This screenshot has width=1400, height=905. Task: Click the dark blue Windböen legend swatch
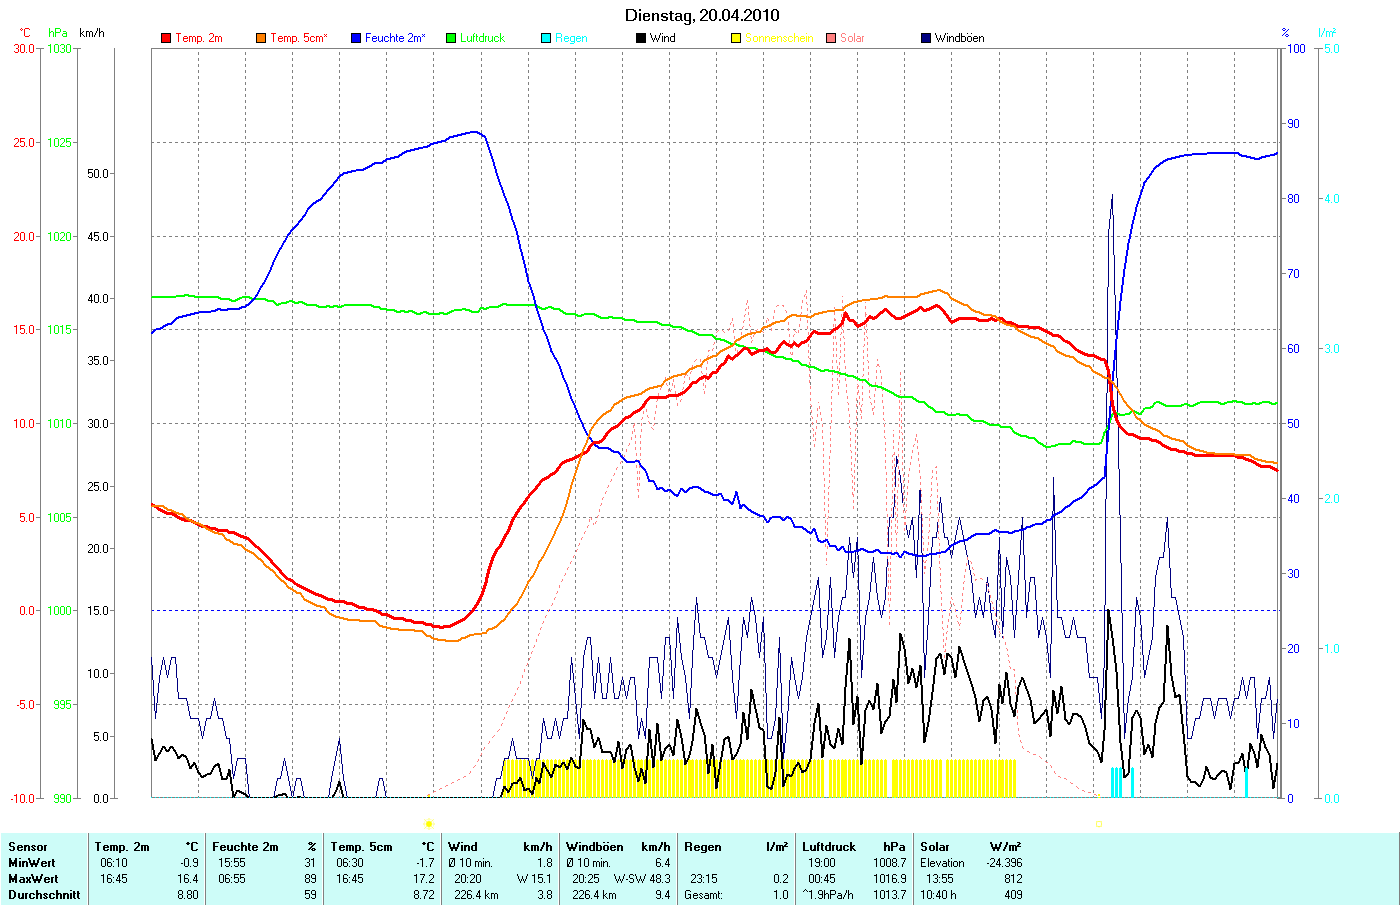(926, 38)
